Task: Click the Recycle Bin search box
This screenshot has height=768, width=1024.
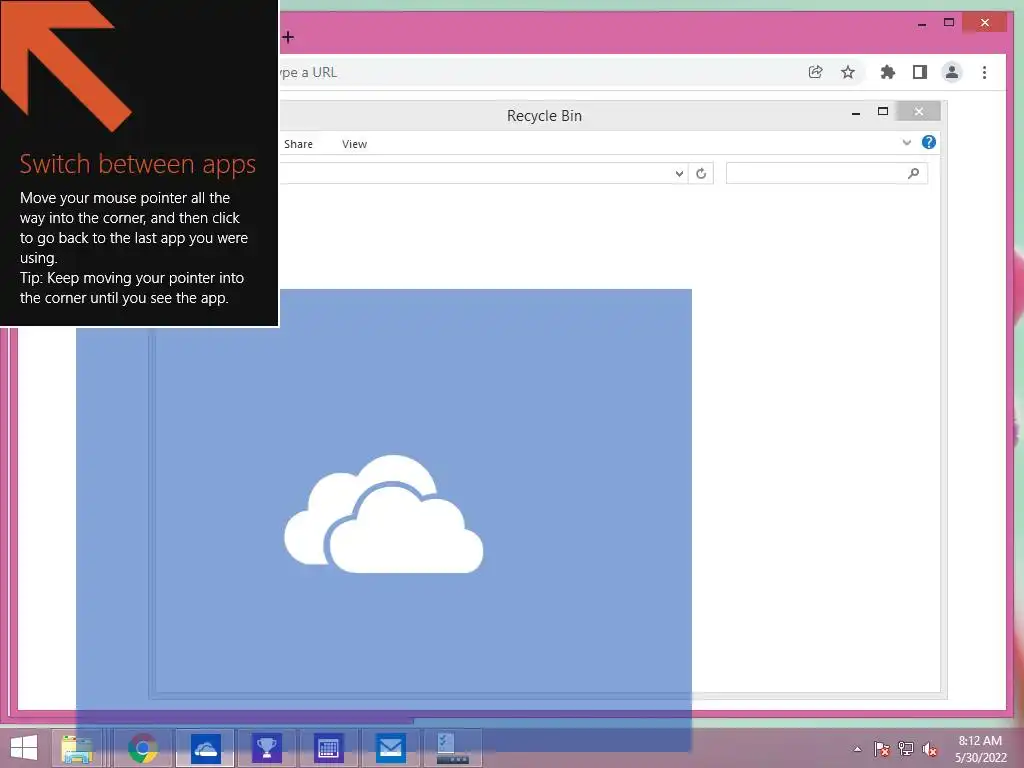Action: pos(826,174)
